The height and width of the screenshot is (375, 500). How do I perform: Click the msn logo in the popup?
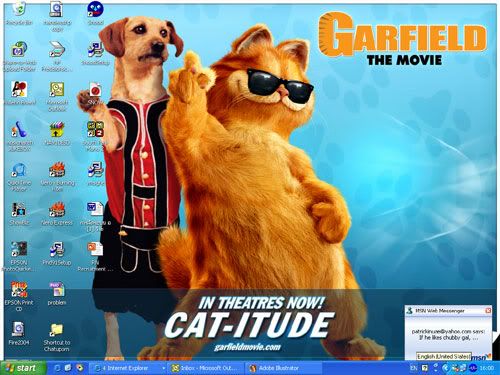[481, 357]
